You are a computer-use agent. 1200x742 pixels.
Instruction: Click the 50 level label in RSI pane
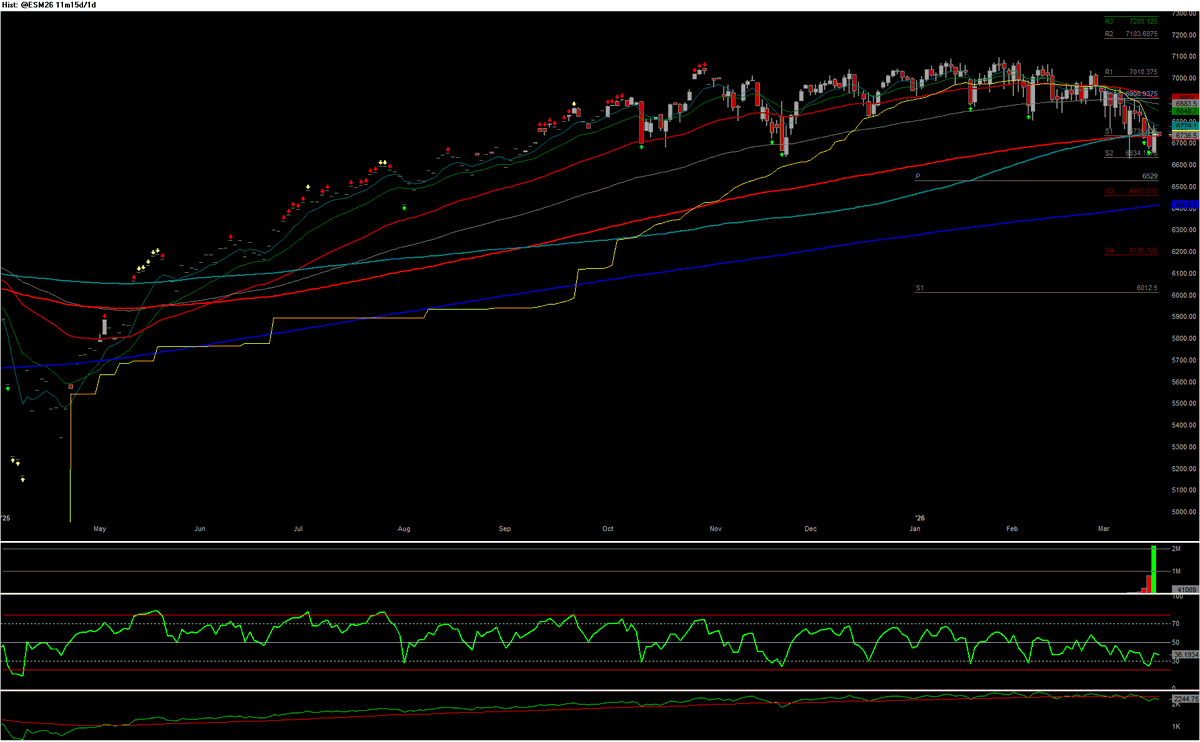pyautogui.click(x=1177, y=642)
